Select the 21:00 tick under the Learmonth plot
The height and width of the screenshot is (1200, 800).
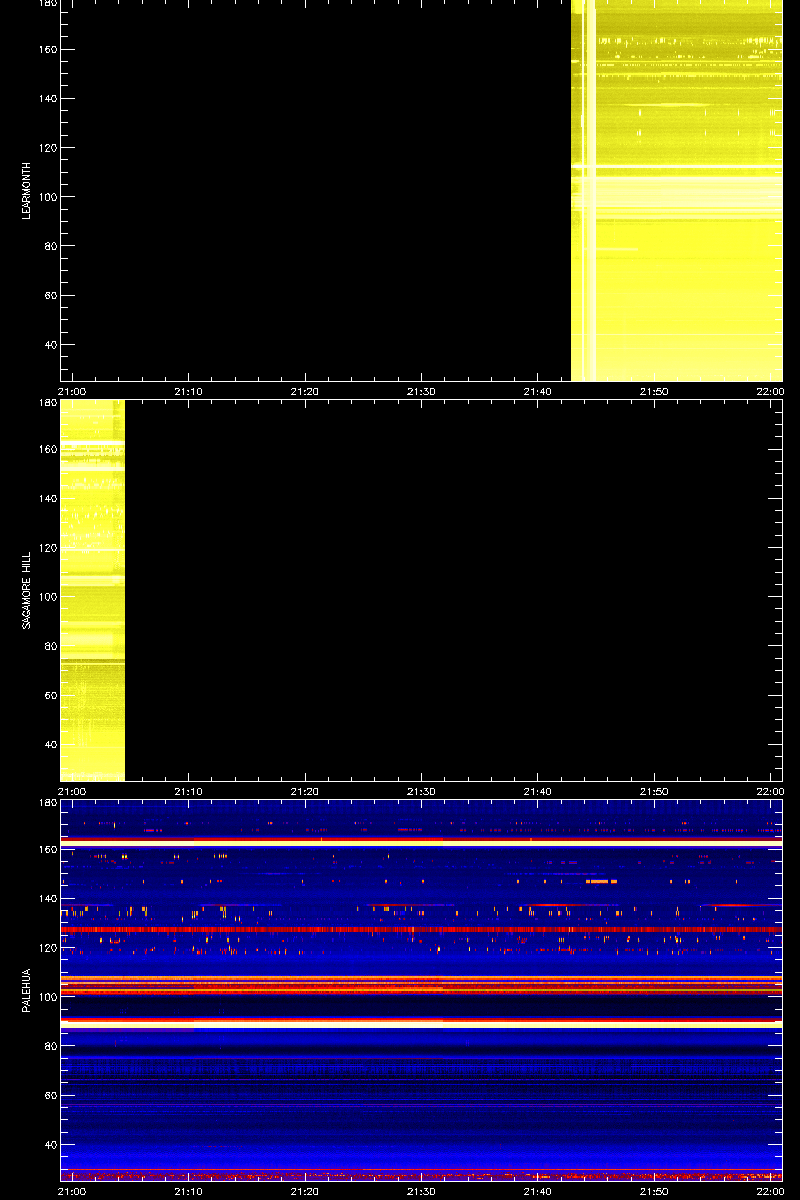coord(72,391)
